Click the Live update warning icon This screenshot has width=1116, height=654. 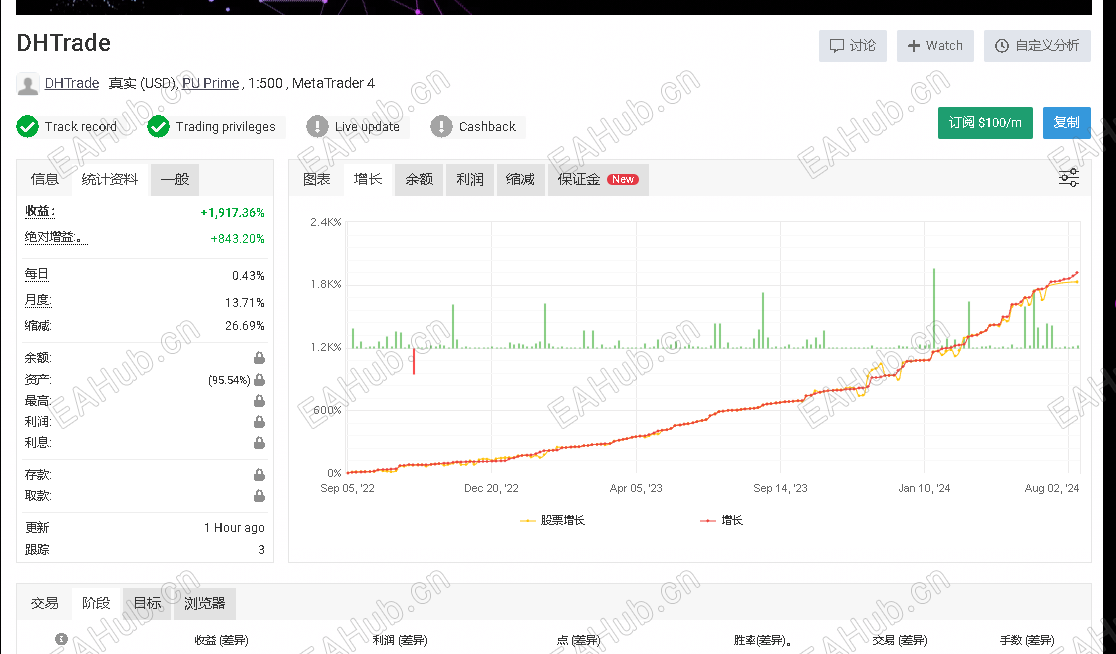coord(317,127)
